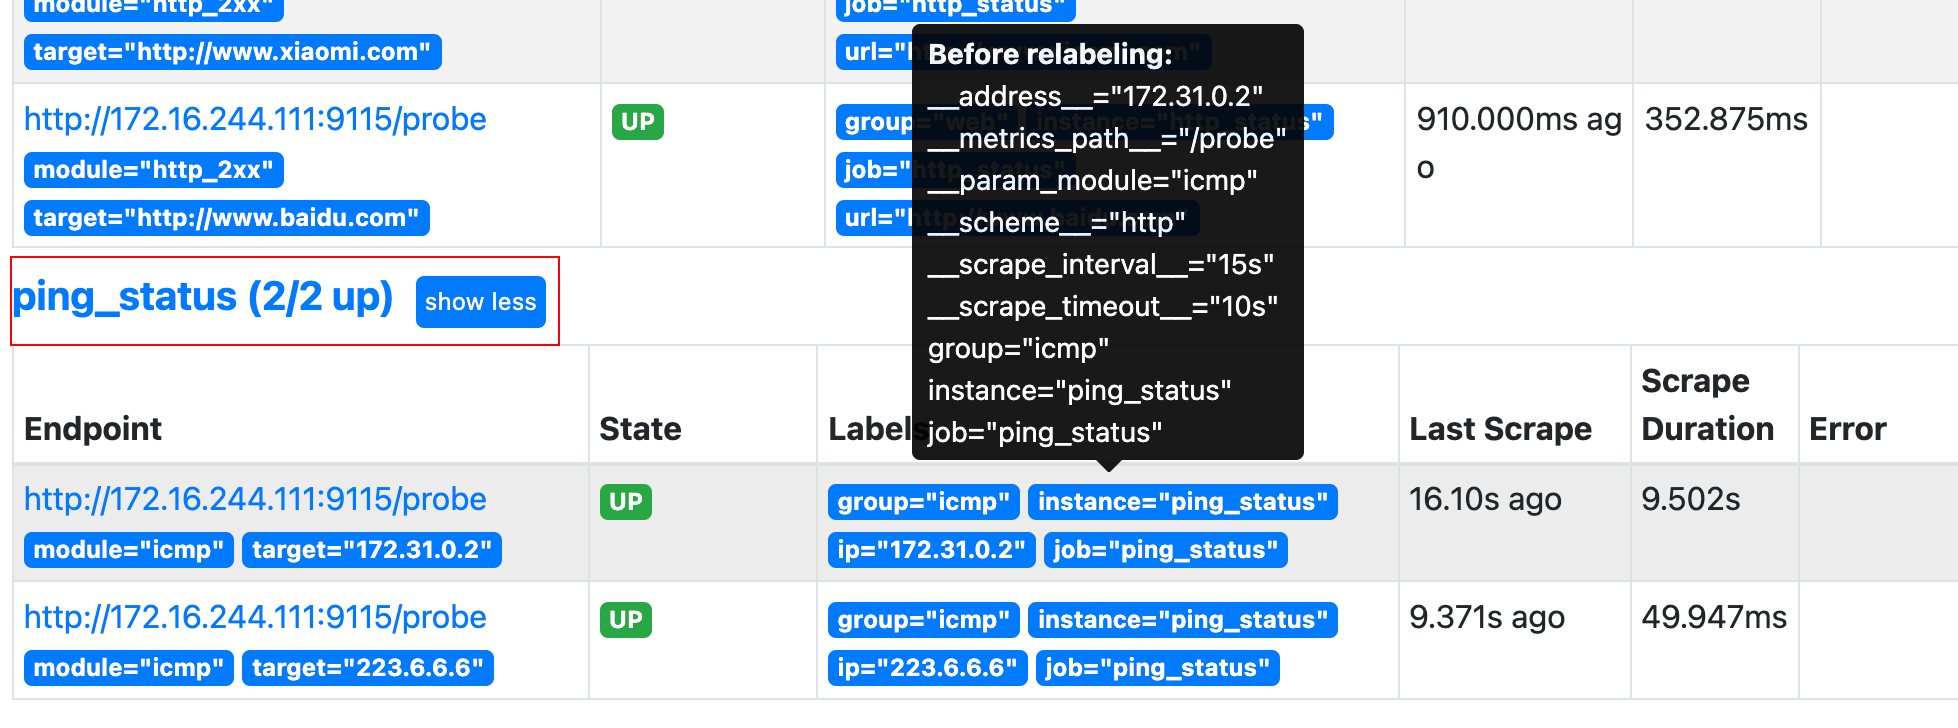Click the ip="223.6.6.6" label
The width and height of the screenshot is (1958, 728).
pos(928,668)
